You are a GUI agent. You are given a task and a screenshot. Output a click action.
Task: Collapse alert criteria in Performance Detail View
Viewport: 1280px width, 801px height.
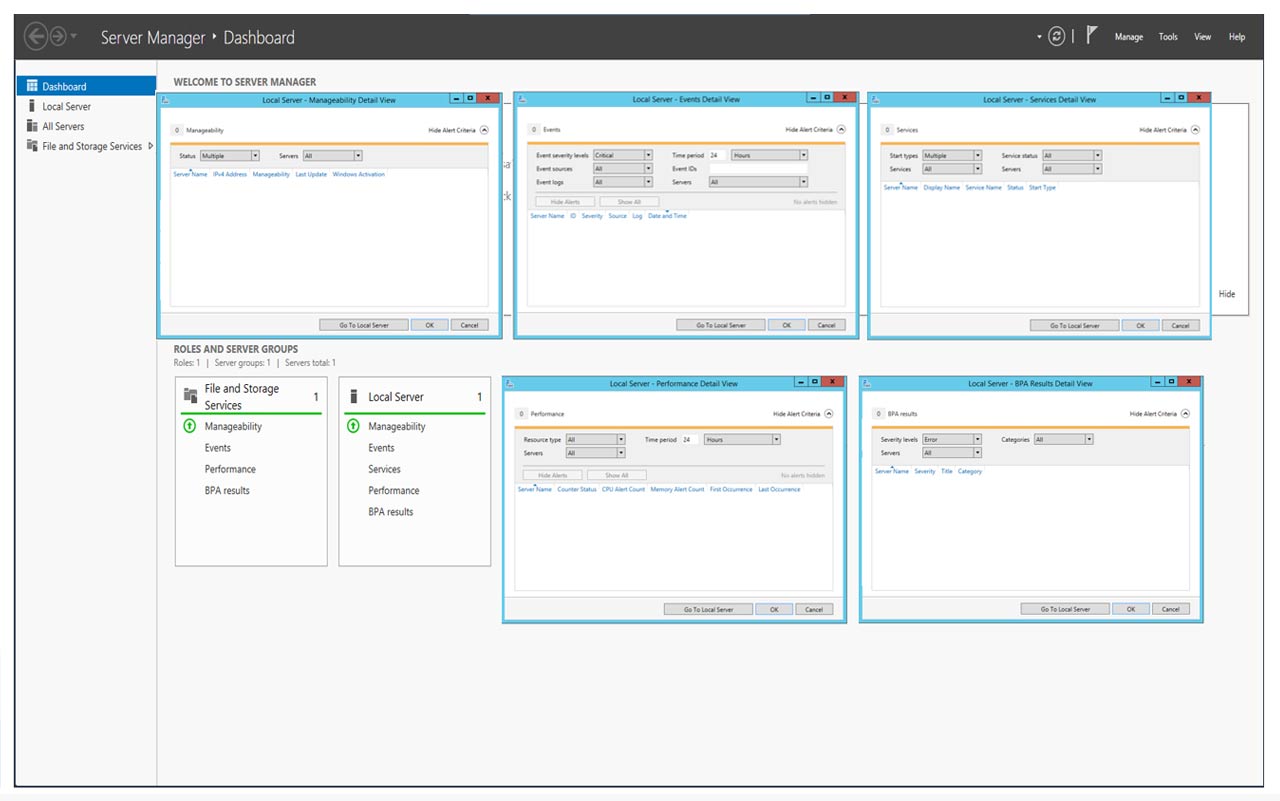pyautogui.click(x=828, y=414)
